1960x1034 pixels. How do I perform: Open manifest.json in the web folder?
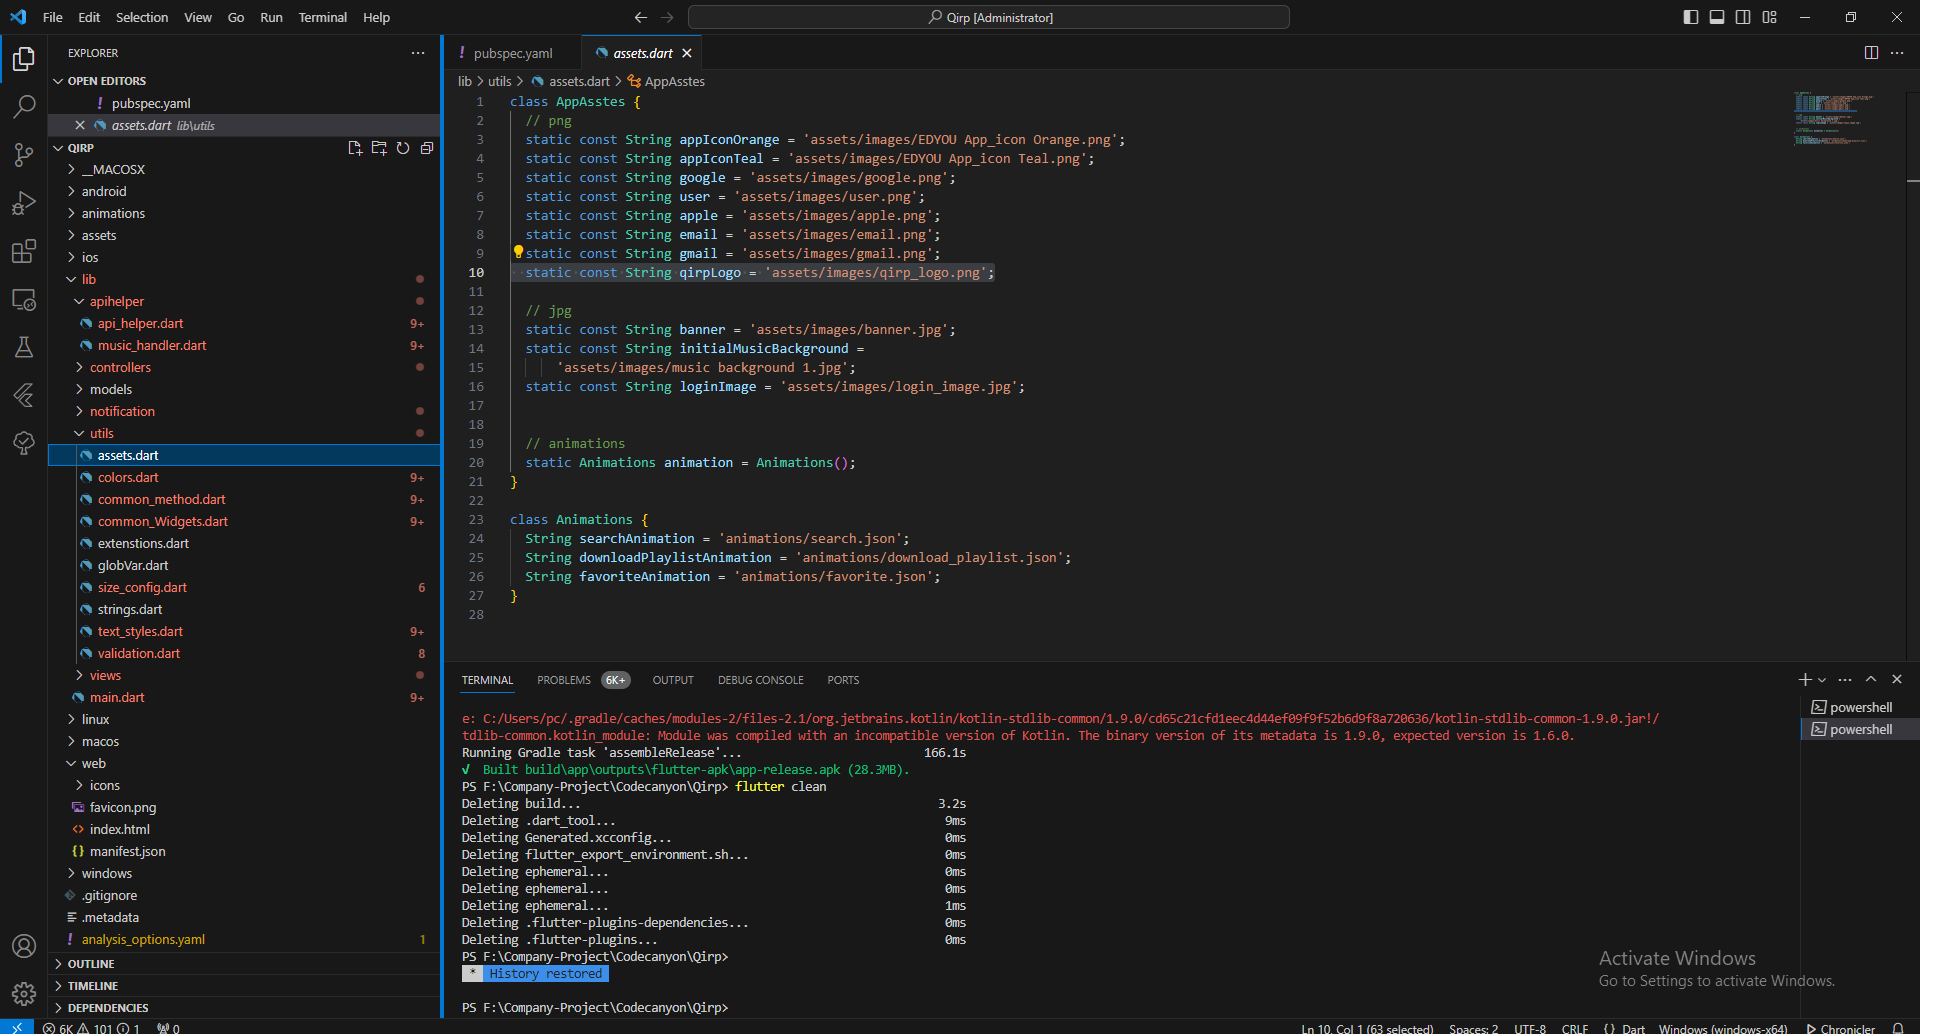click(x=127, y=851)
